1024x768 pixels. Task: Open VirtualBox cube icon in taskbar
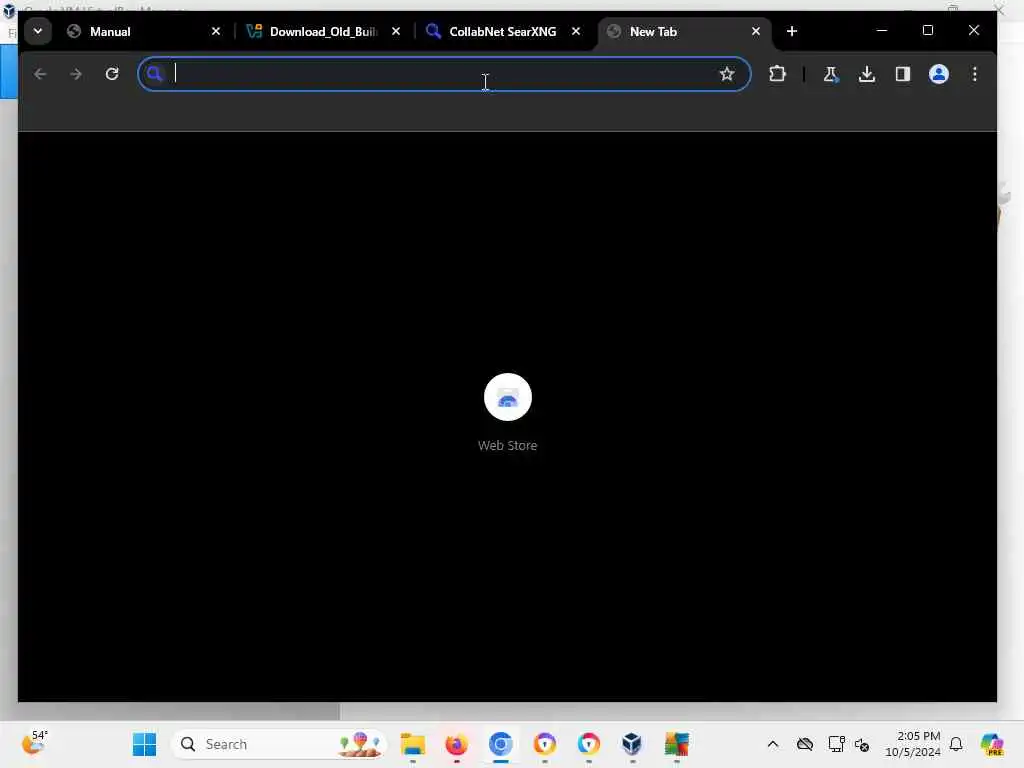tap(632, 744)
